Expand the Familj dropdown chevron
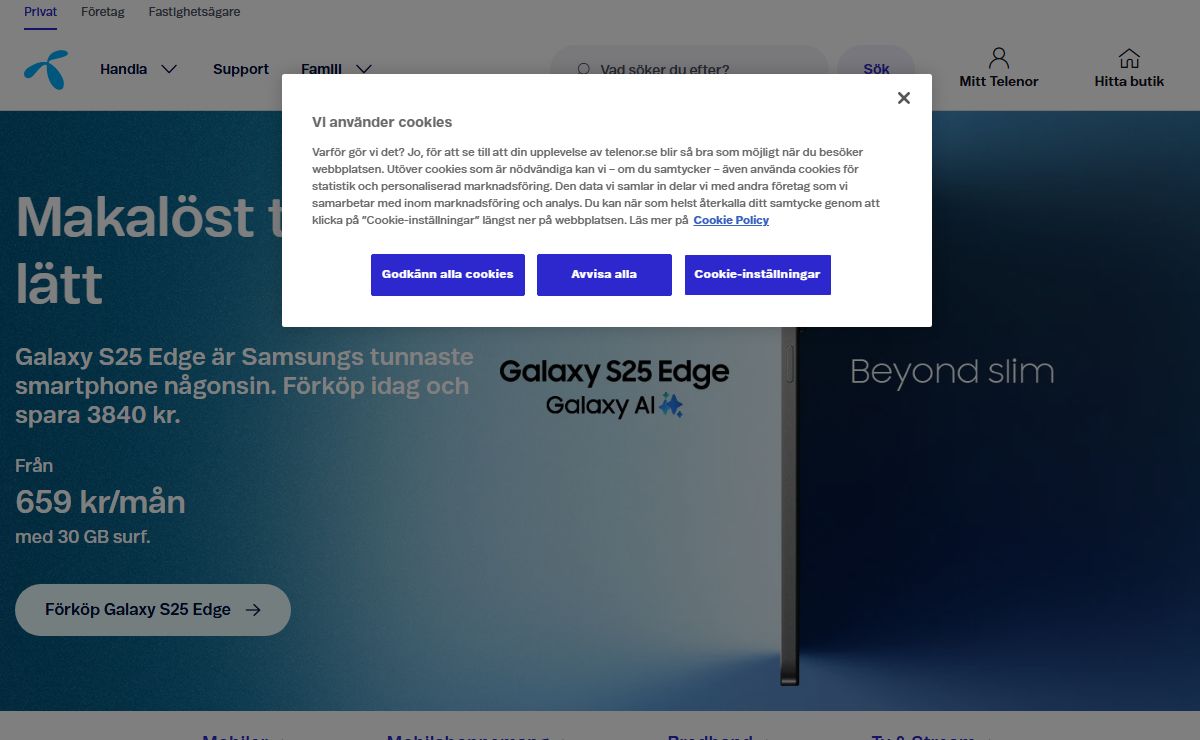Viewport: 1200px width, 740px height. 364,69
